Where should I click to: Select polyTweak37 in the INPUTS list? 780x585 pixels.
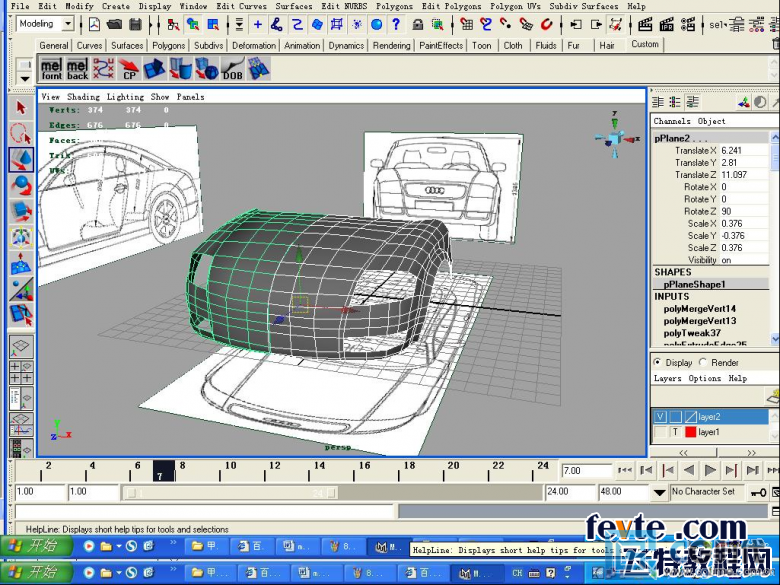tap(692, 333)
